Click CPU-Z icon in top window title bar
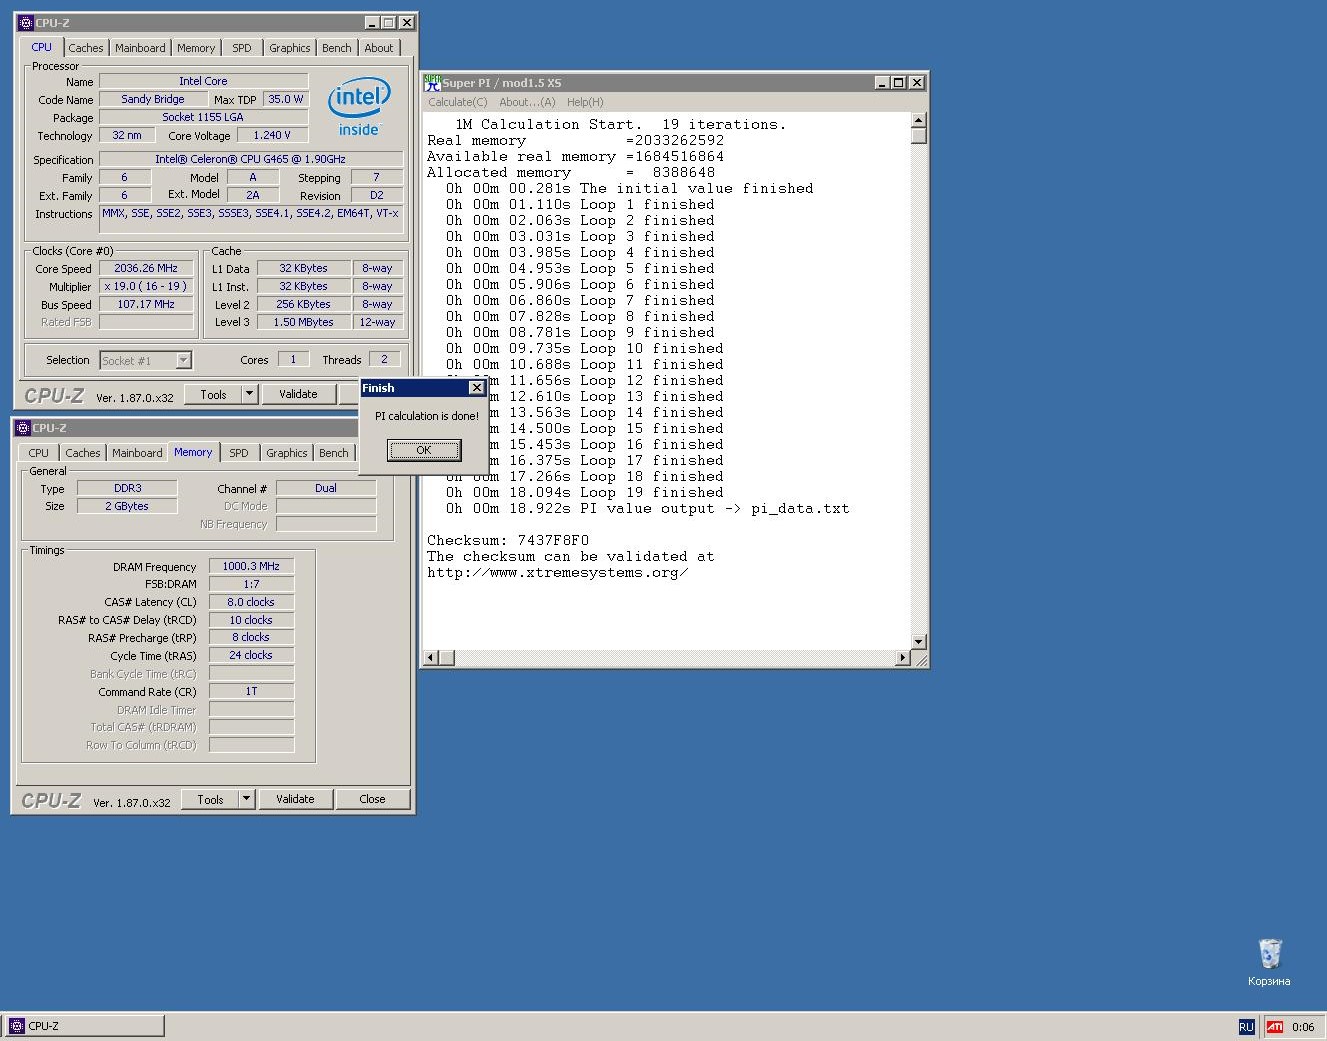1327x1041 pixels. [25, 22]
